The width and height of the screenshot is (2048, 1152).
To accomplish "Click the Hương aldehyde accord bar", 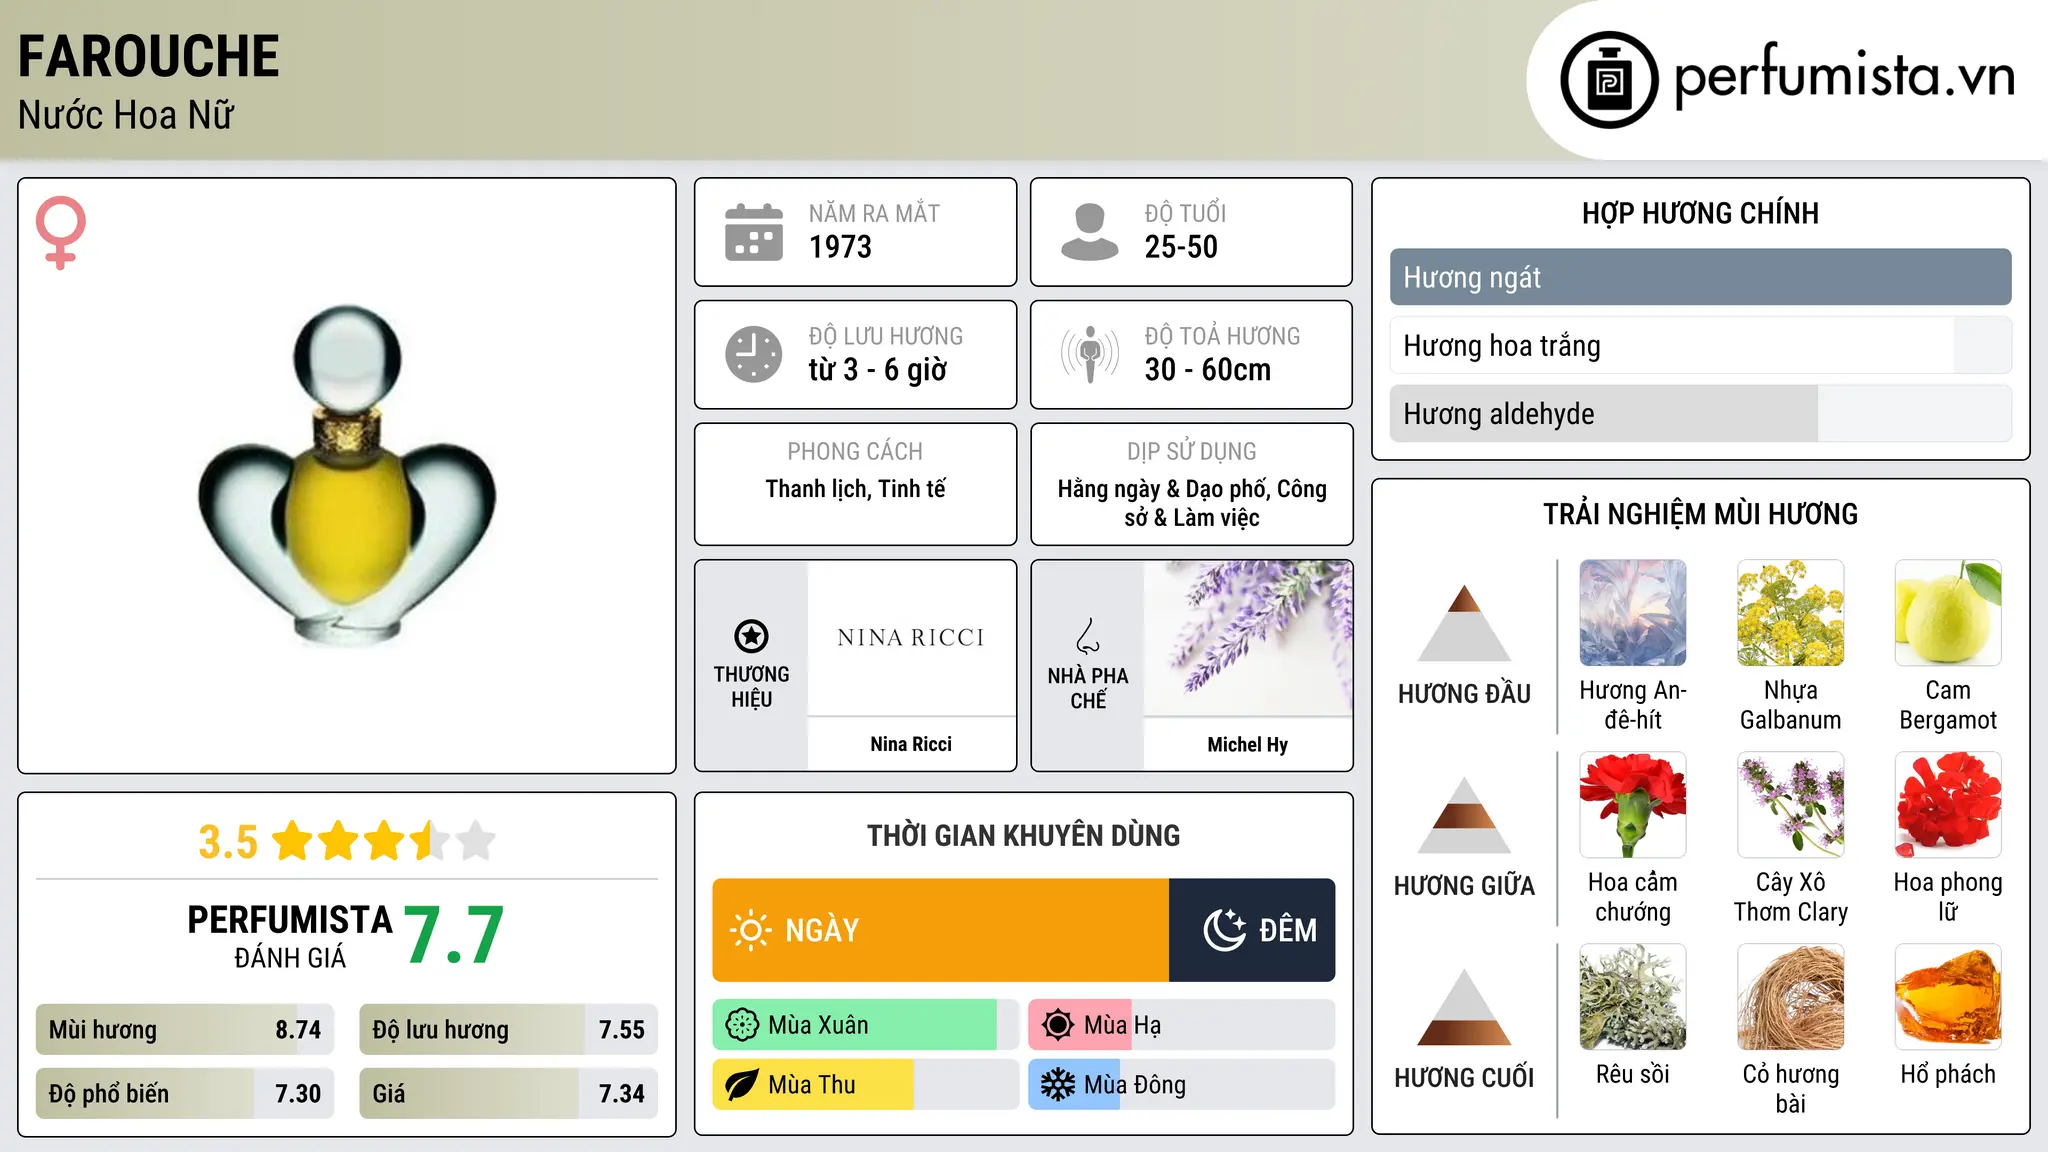I will (x=1700, y=414).
